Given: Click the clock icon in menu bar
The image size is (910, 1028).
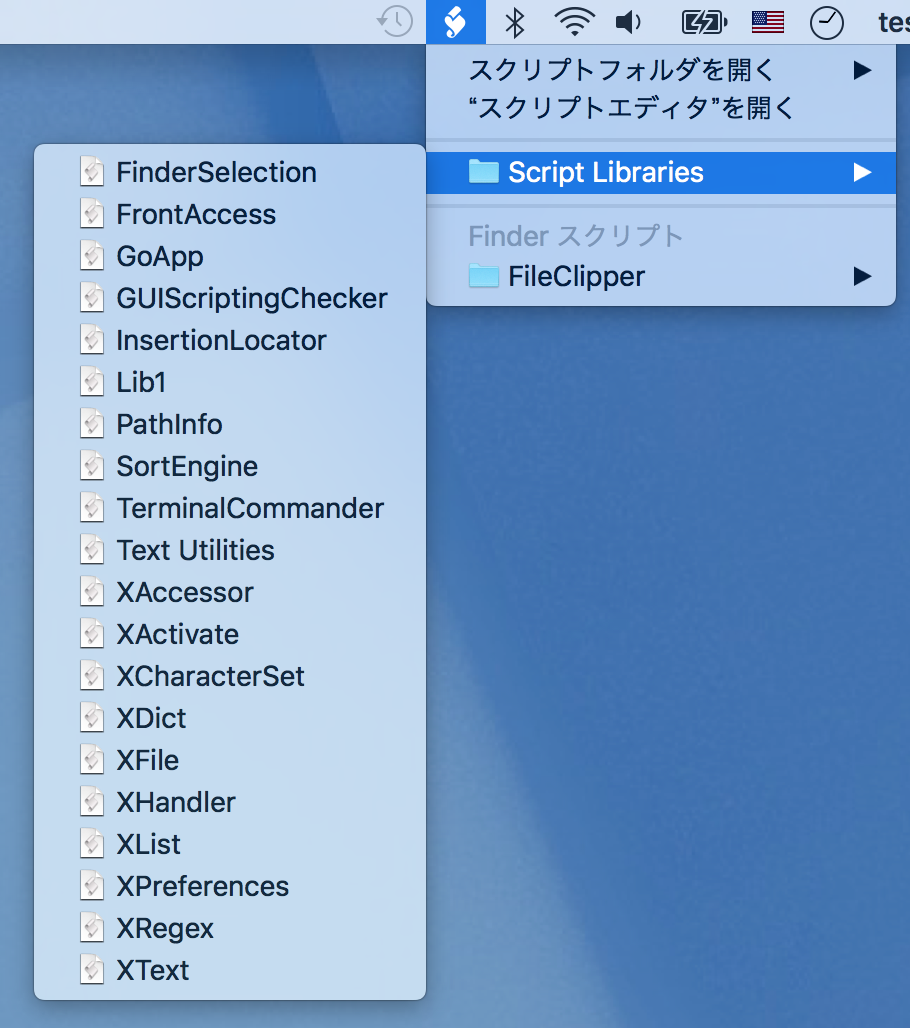Looking at the screenshot, I should click(x=826, y=22).
